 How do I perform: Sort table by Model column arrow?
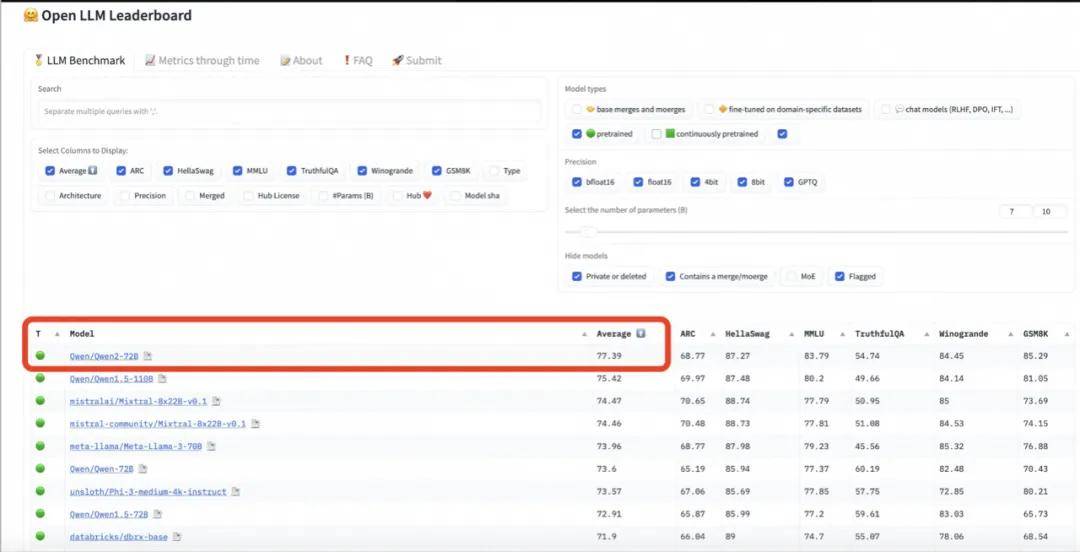click(x=584, y=334)
